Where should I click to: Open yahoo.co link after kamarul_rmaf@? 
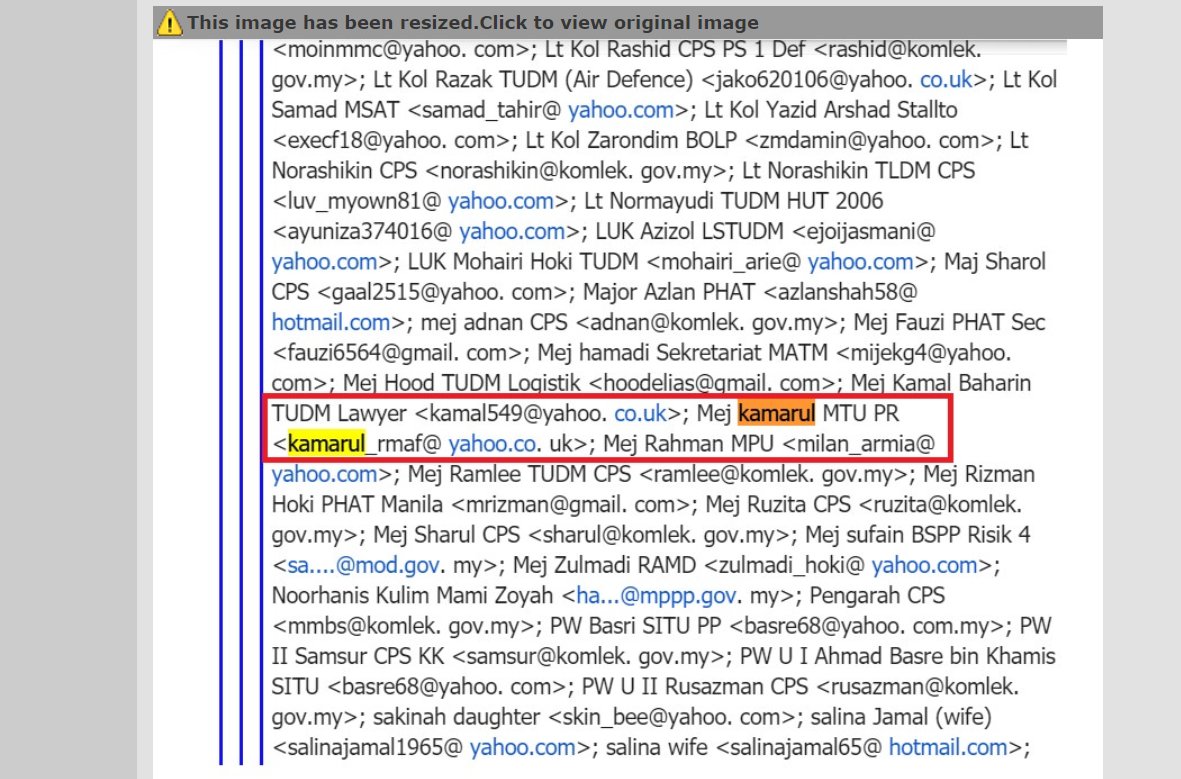click(491, 444)
